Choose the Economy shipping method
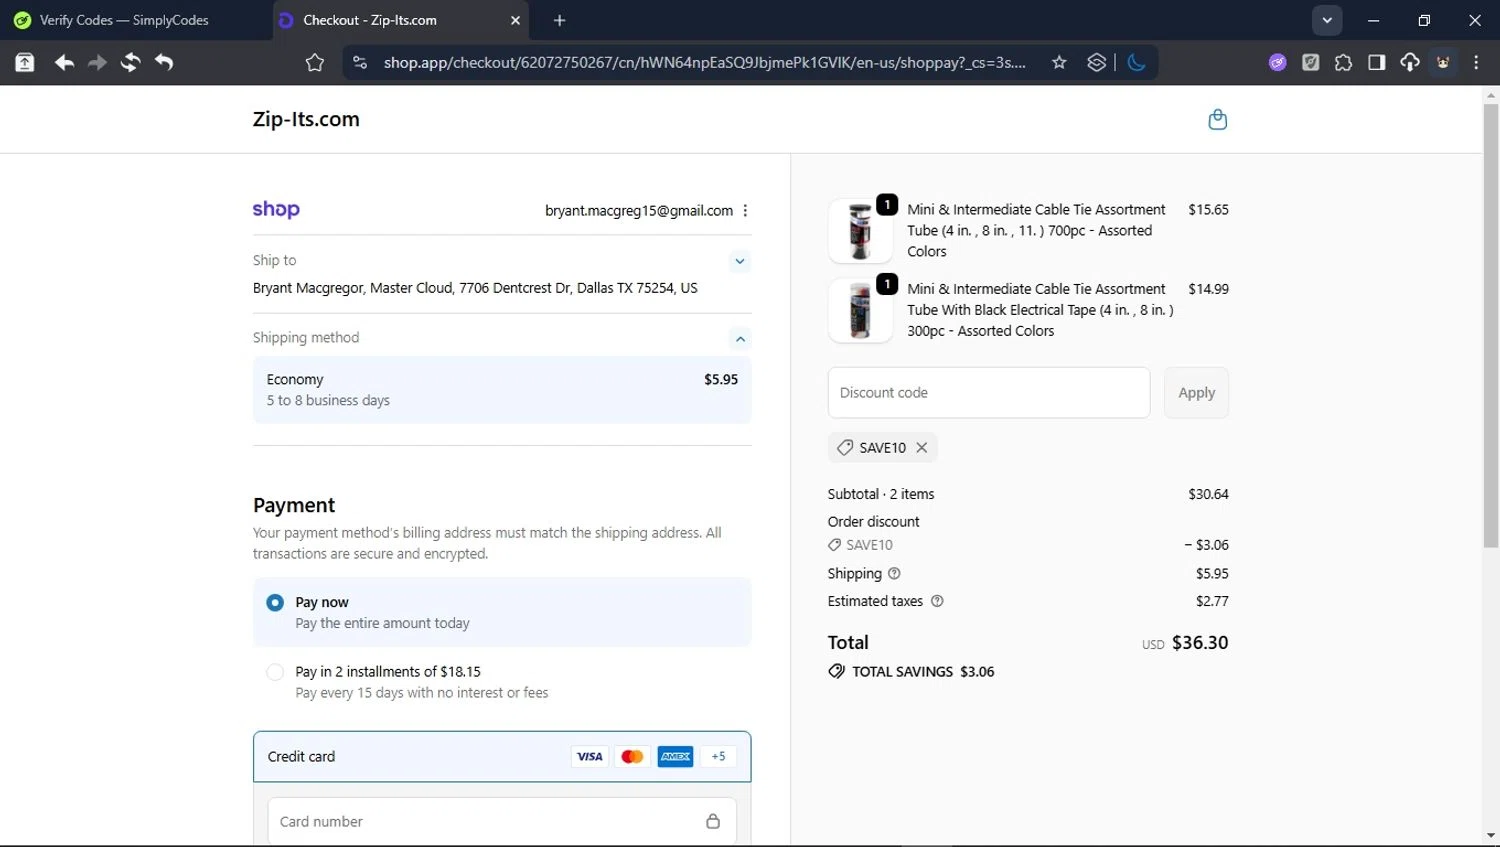Screen dimensions: 1500x847 502,390
